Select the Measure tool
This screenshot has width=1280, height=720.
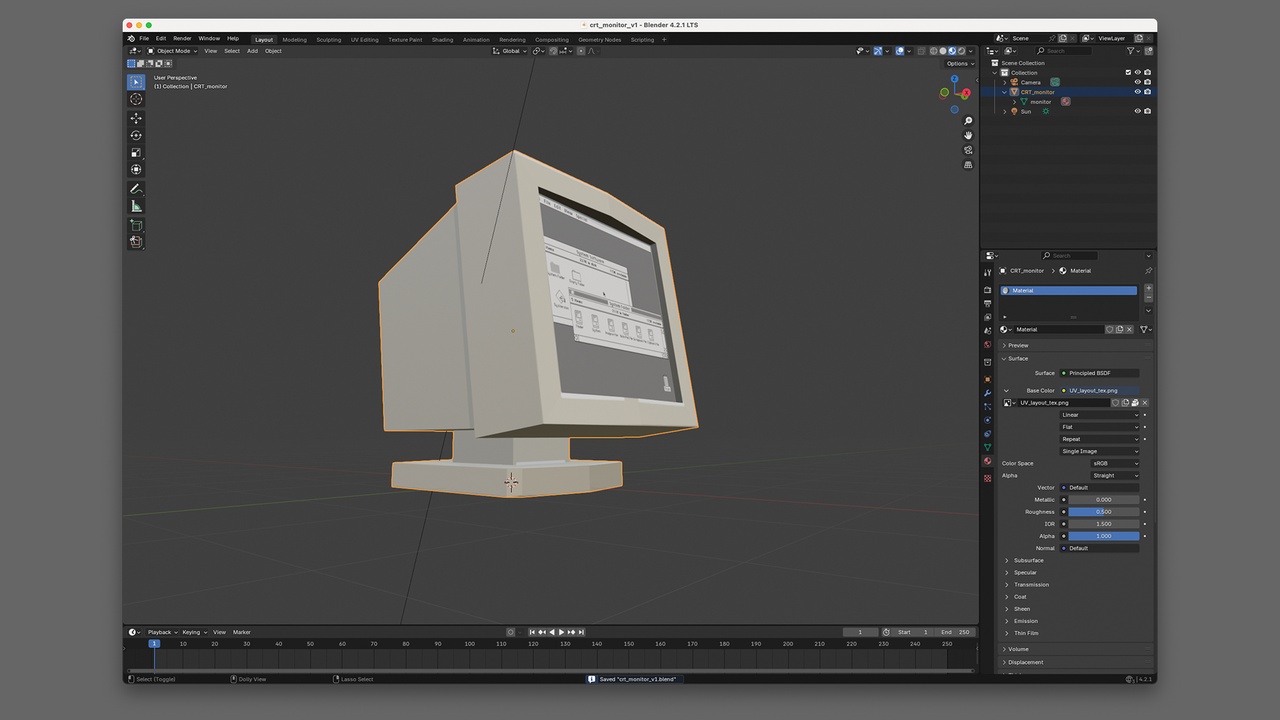(x=136, y=205)
